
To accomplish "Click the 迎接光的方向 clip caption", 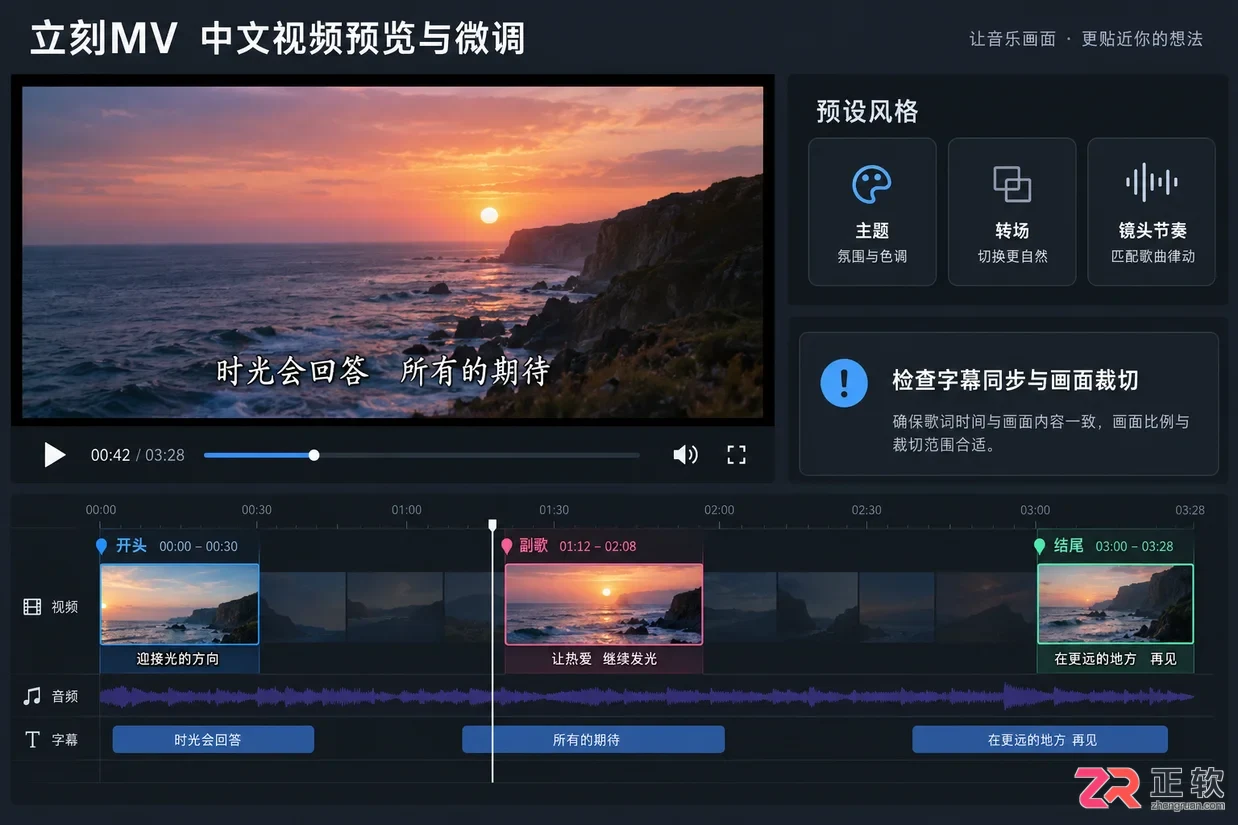I will tap(178, 659).
